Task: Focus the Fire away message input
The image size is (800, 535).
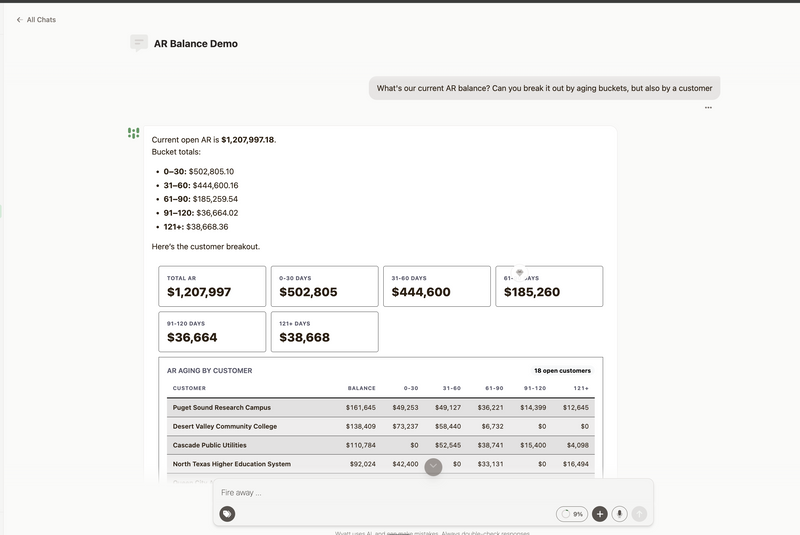Action: tap(433, 493)
